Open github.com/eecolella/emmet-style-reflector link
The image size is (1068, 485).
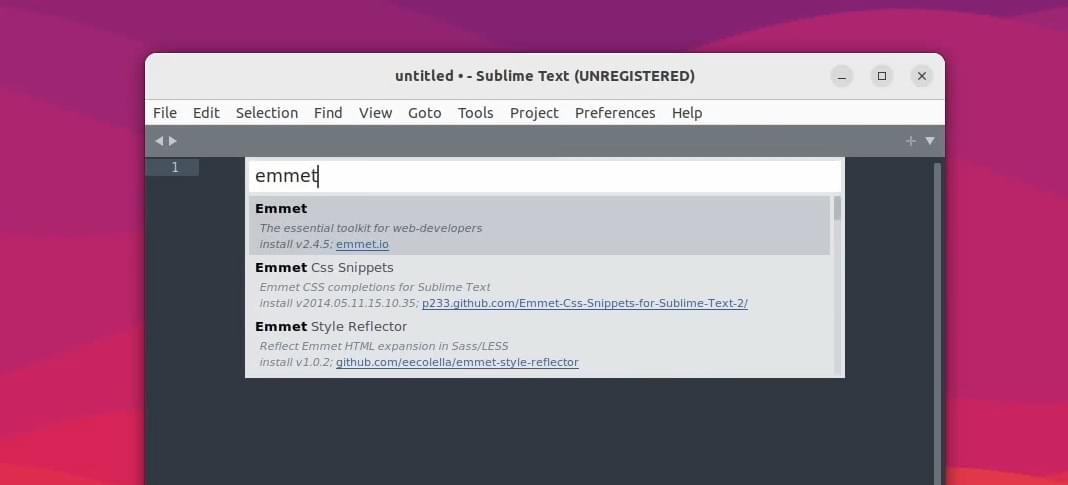pos(457,362)
